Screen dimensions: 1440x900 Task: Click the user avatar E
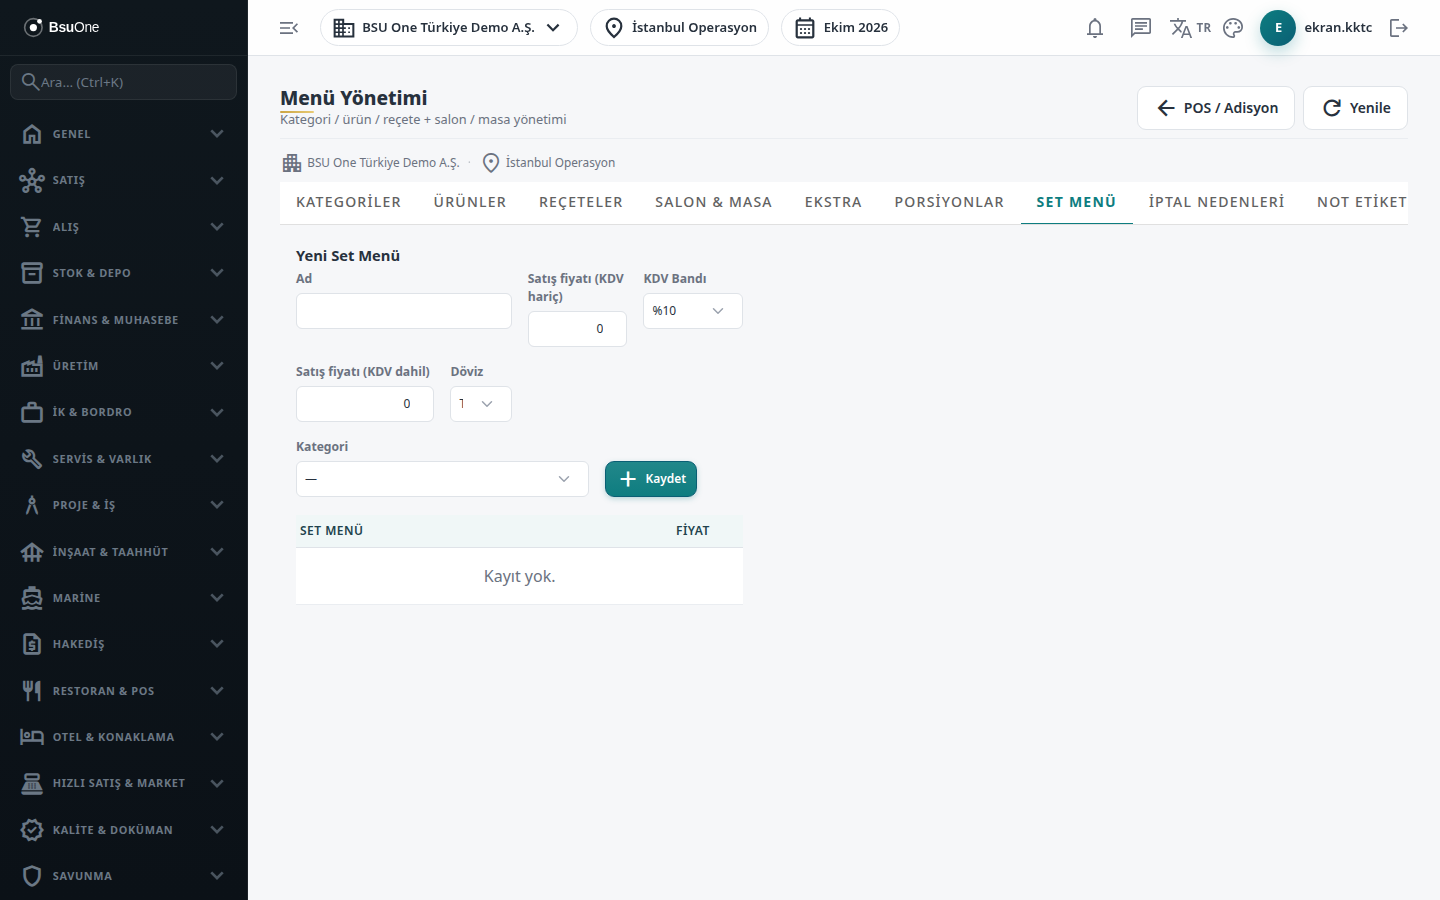coord(1278,28)
